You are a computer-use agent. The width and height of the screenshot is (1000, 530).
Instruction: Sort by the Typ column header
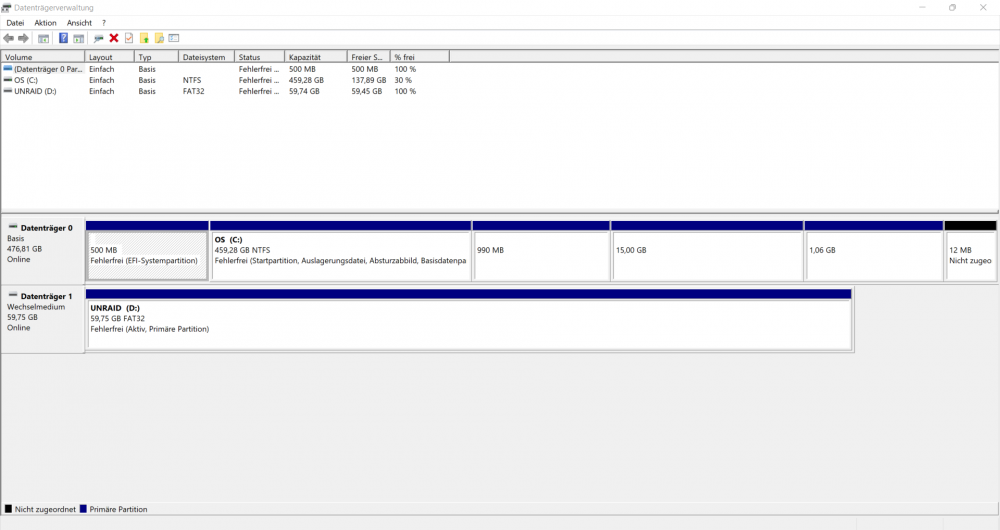tap(156, 57)
